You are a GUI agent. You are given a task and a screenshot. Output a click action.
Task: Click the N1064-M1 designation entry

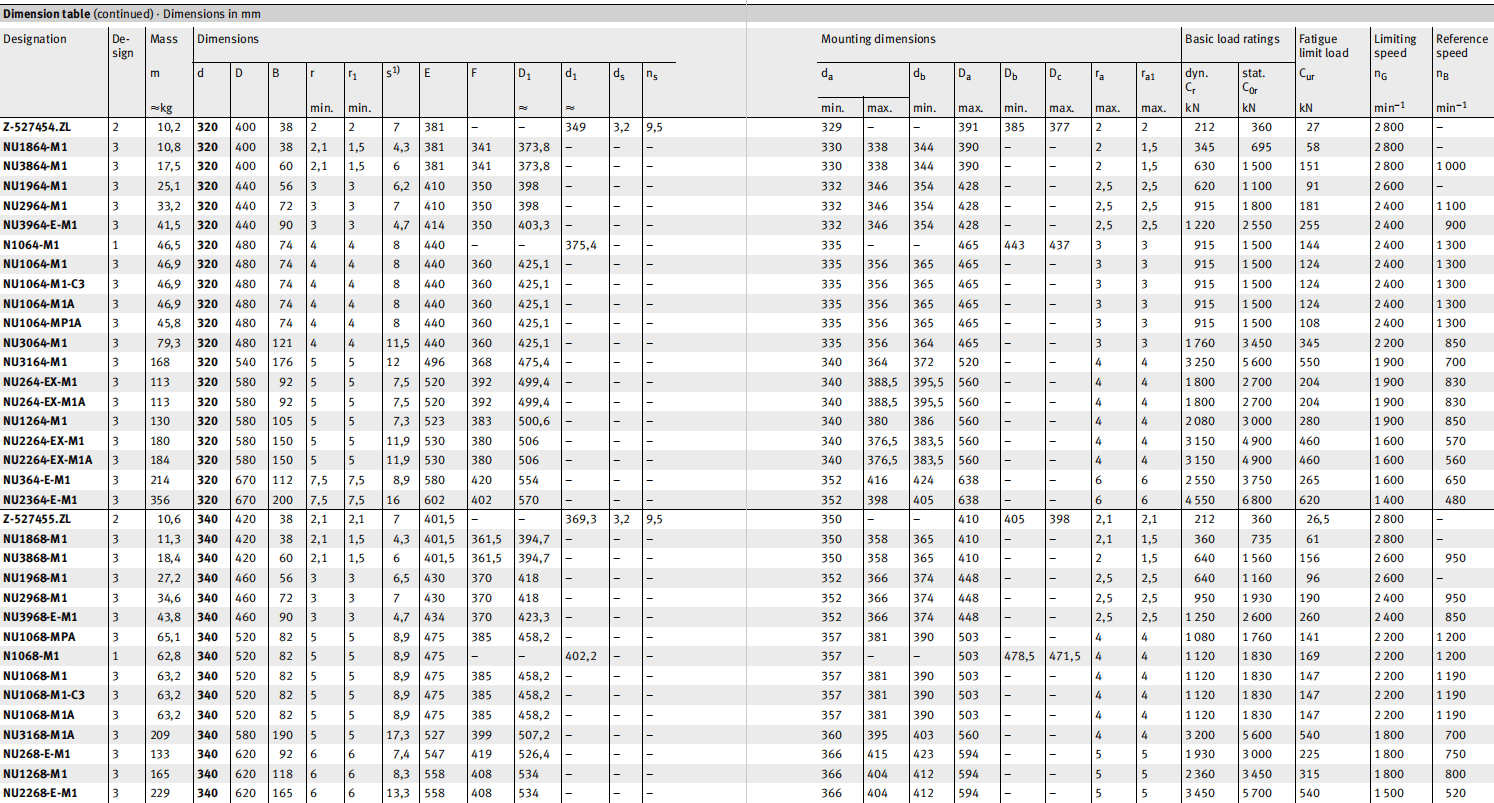pos(32,244)
